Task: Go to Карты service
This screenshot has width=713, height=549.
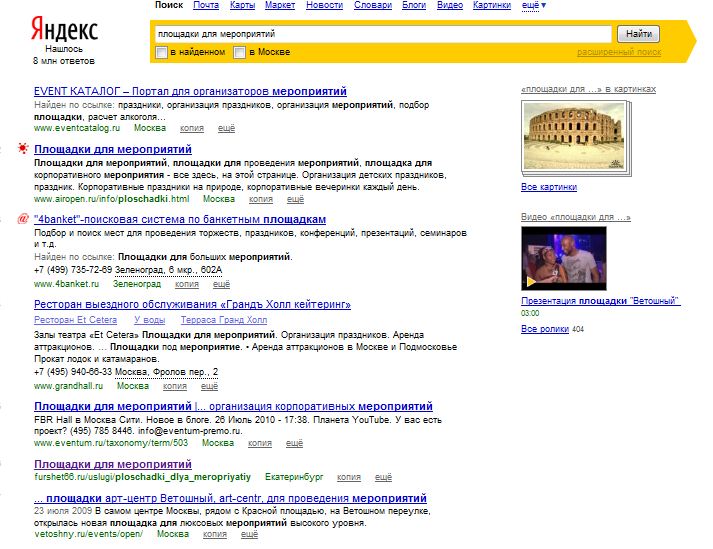Action: click(x=242, y=5)
